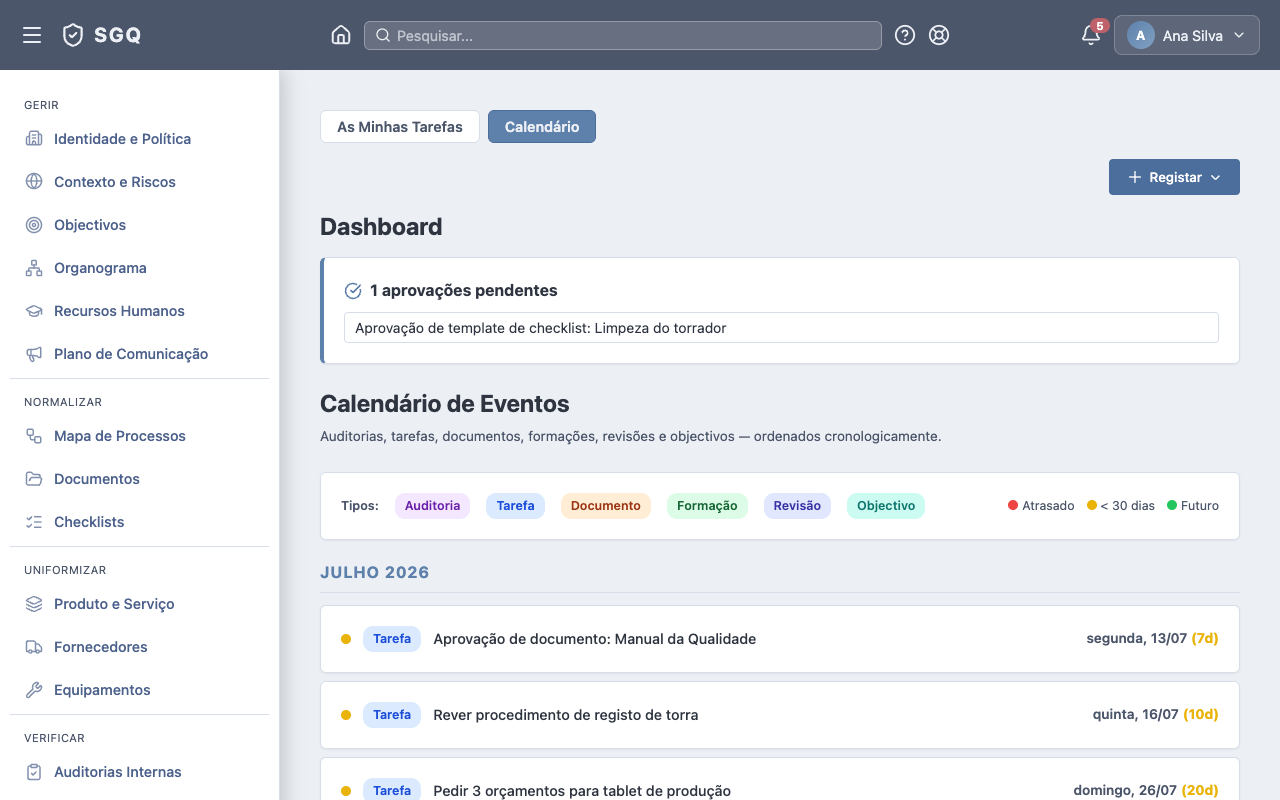Image resolution: width=1280 pixels, height=800 pixels.
Task: Click the JULHO 2026 month heading
Action: [x=375, y=573]
